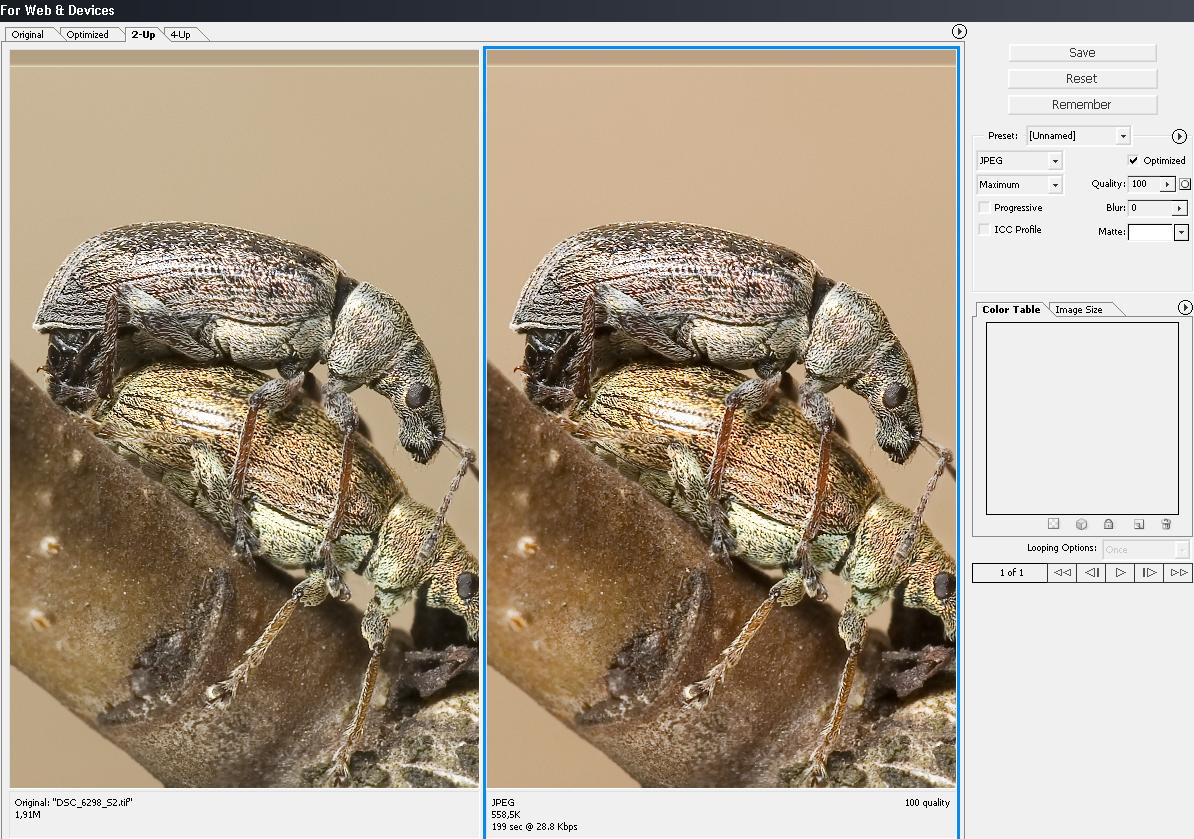Click the web-shift cube icon under the color table

point(1081,524)
